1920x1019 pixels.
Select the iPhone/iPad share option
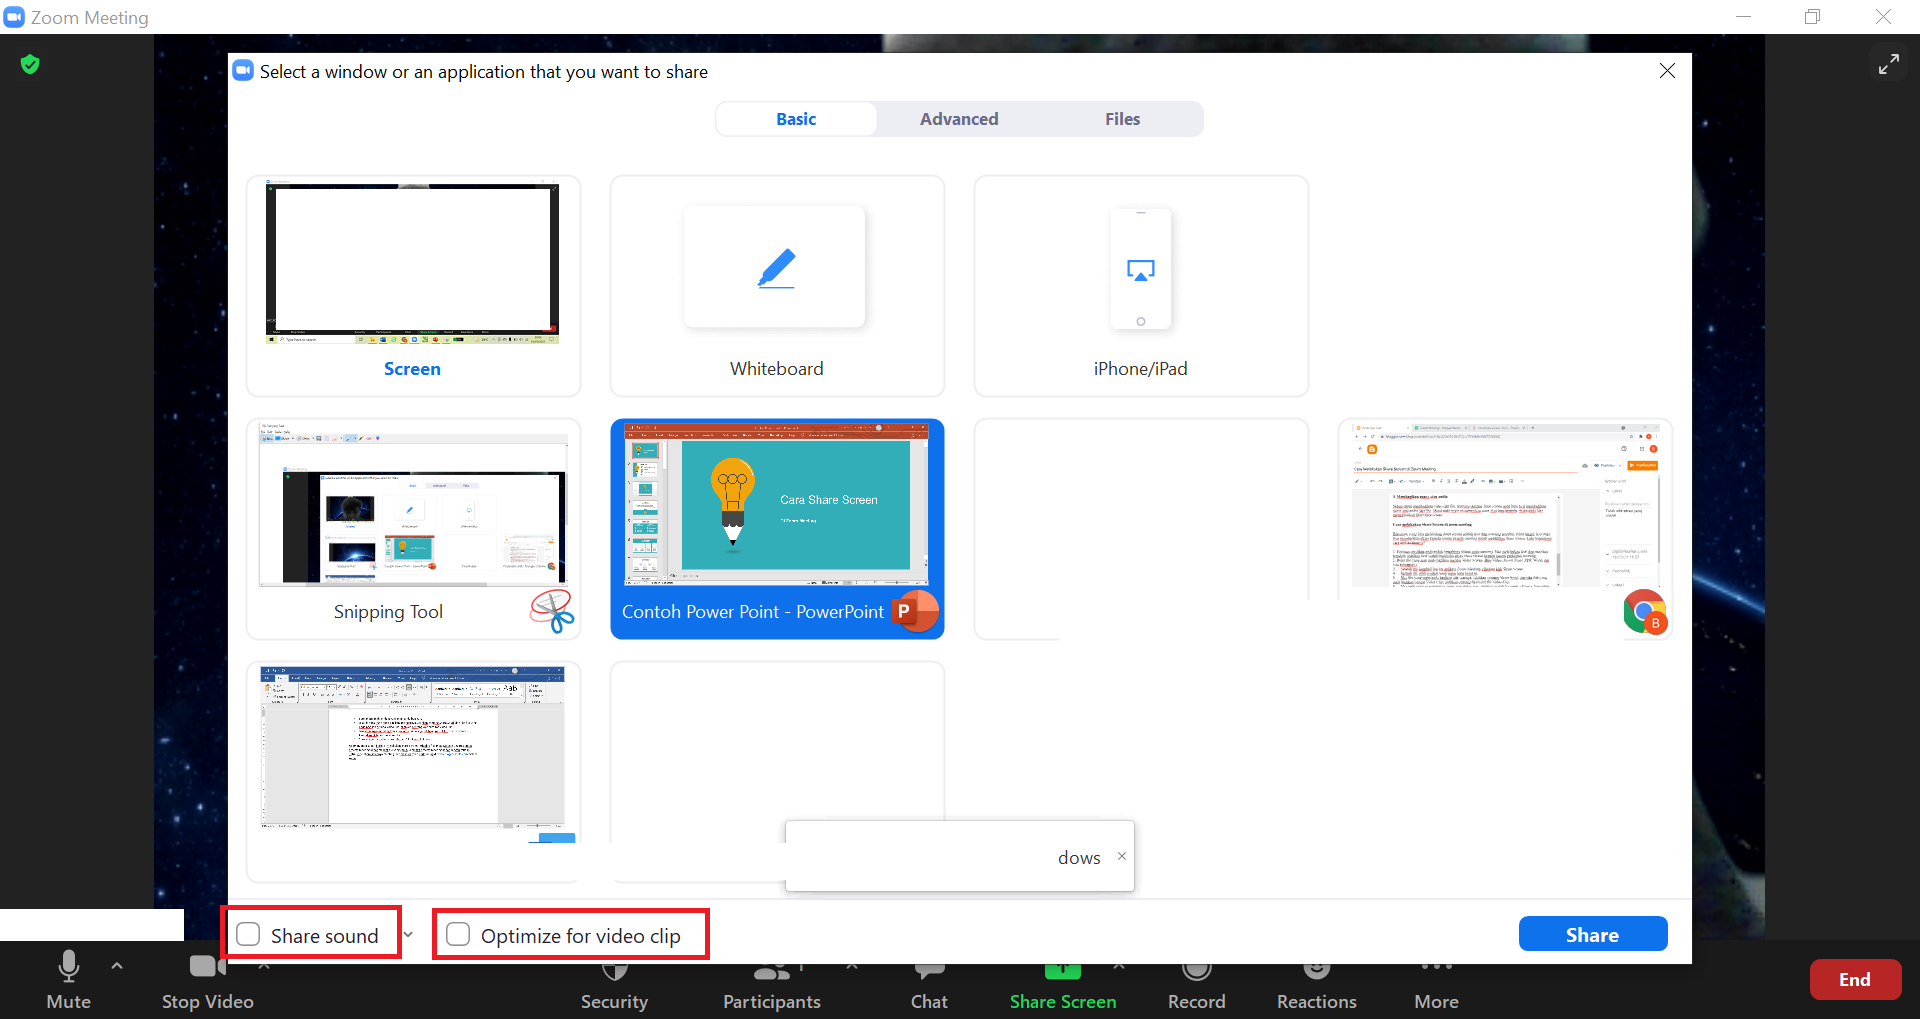tap(1141, 286)
